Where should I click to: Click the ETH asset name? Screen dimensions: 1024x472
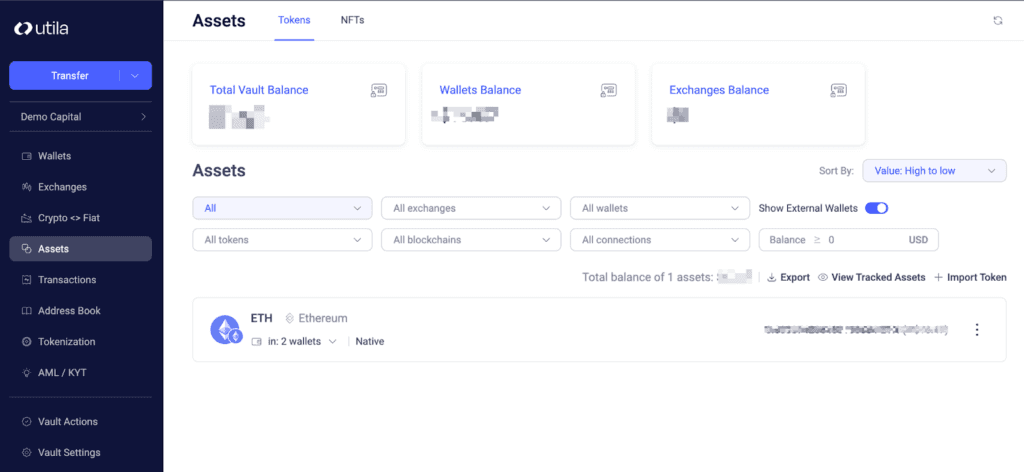click(x=261, y=319)
